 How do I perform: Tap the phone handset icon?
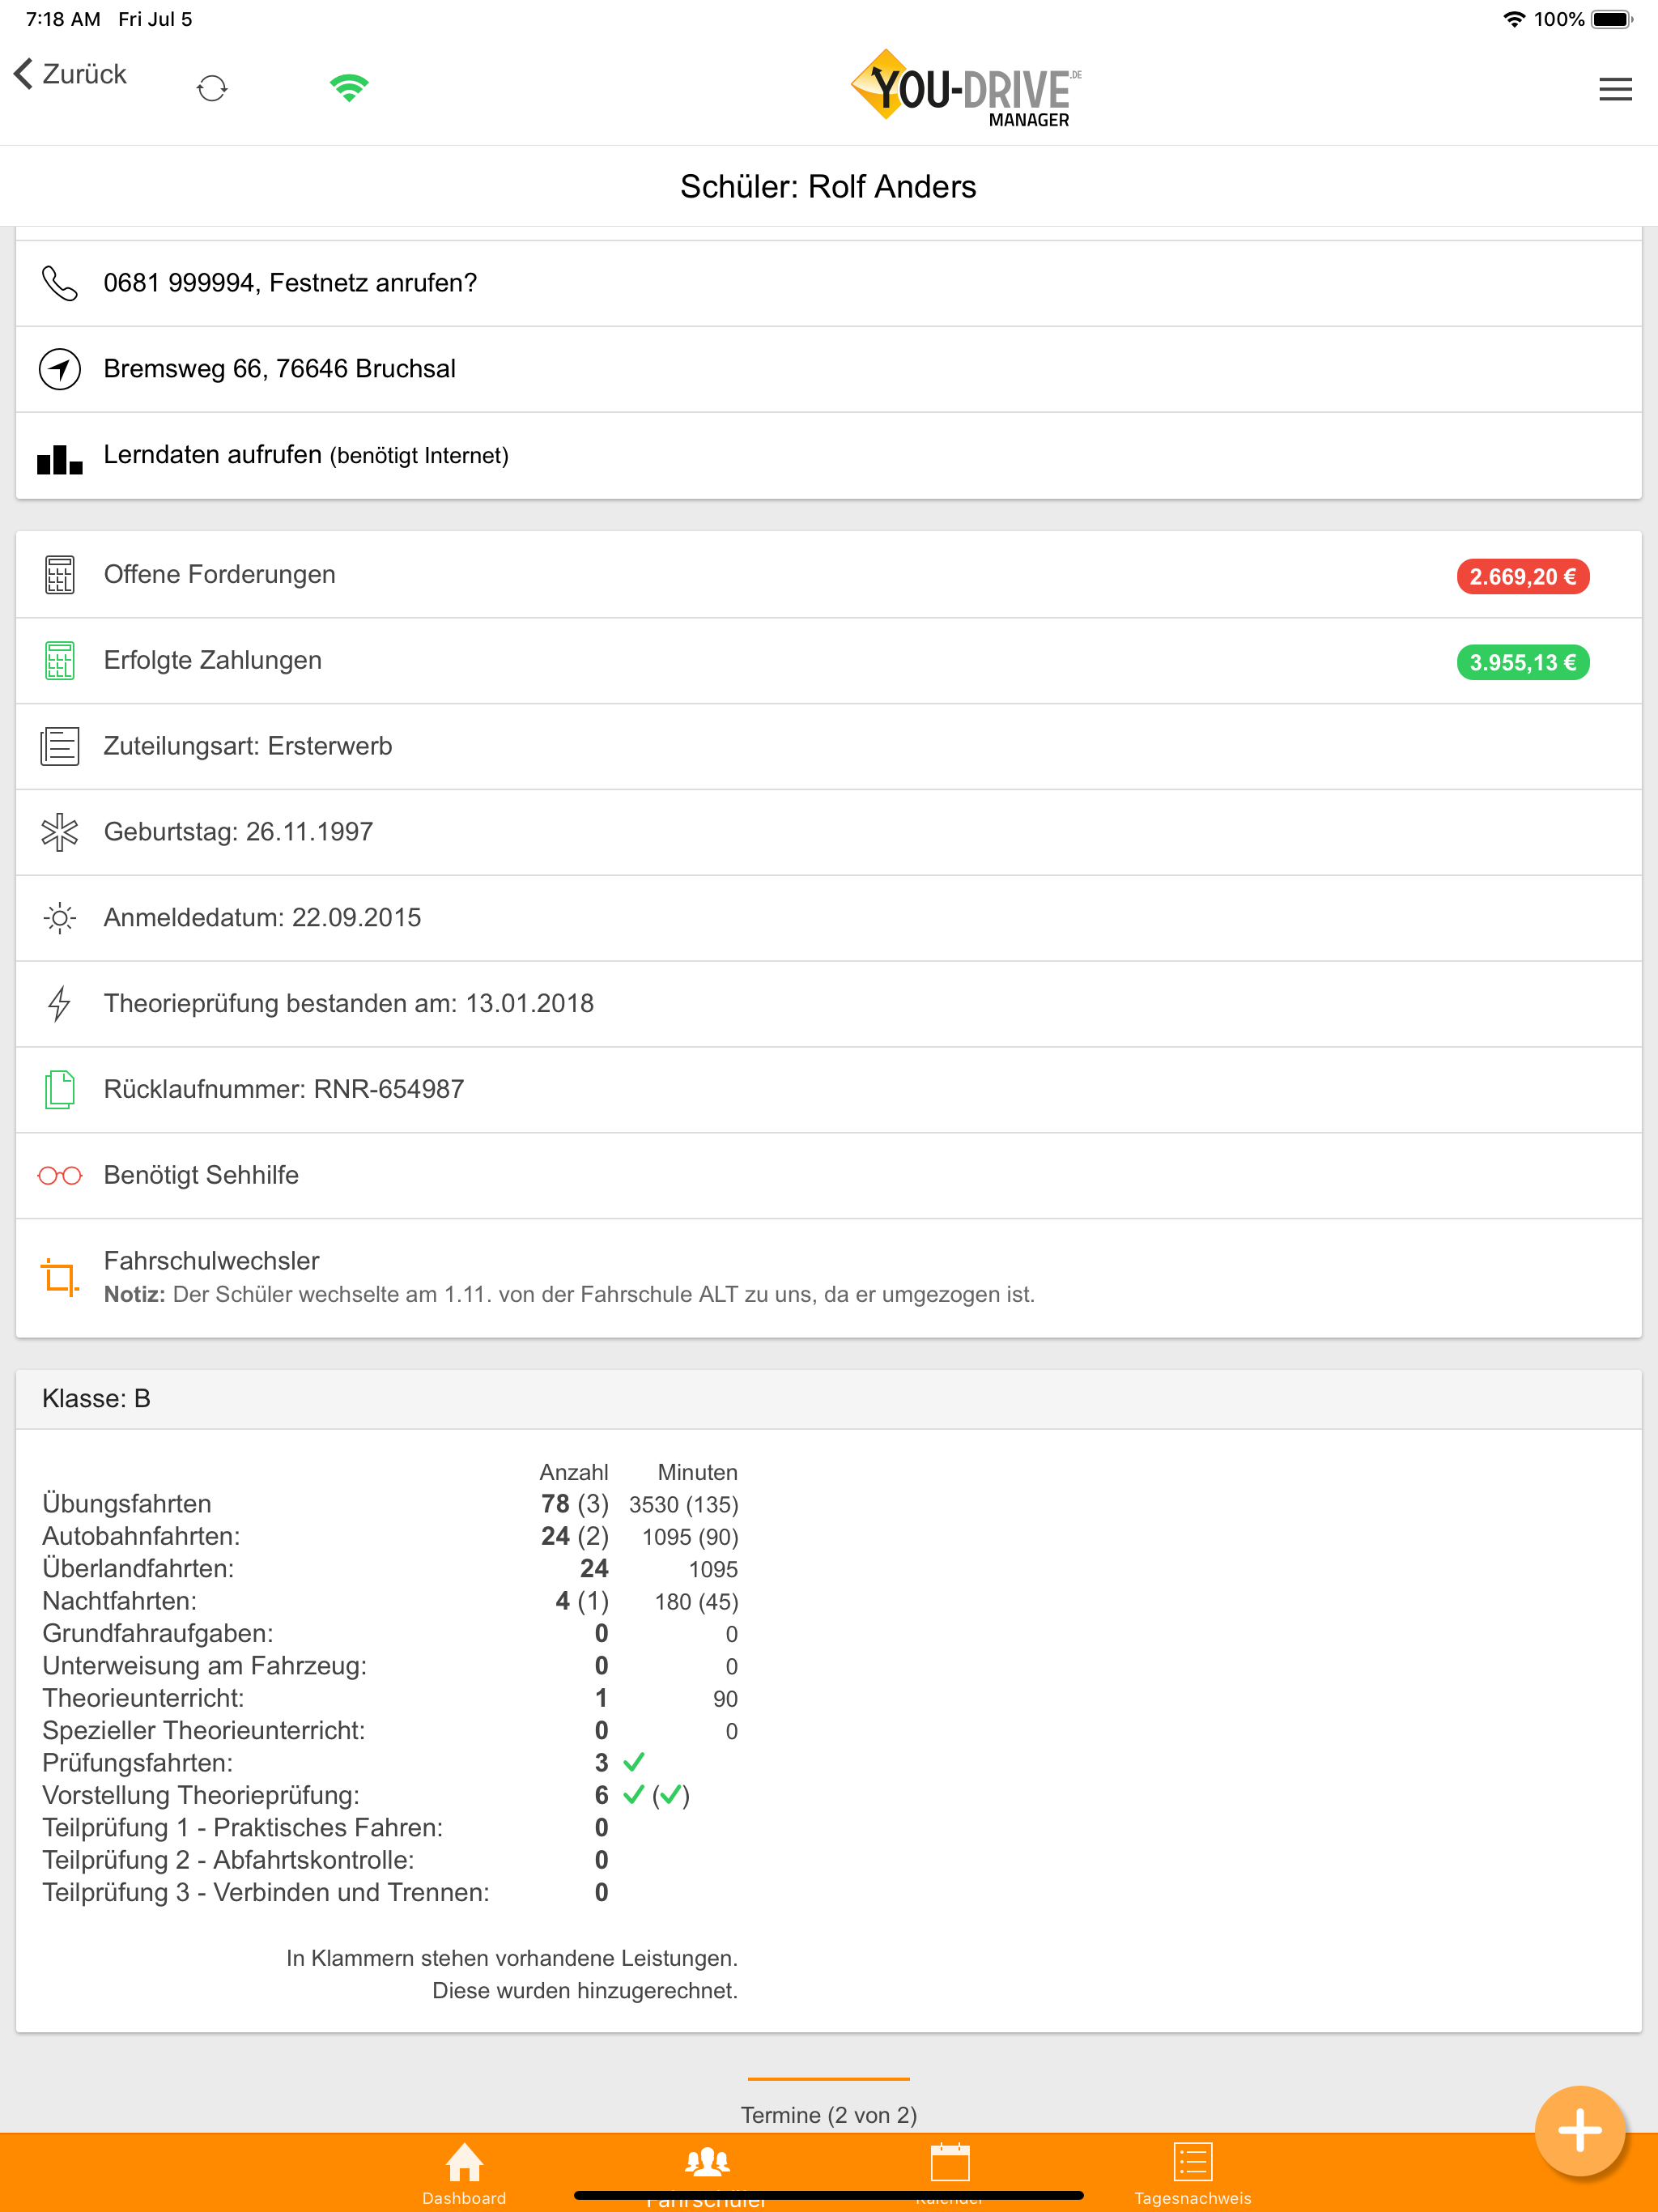[x=60, y=283]
